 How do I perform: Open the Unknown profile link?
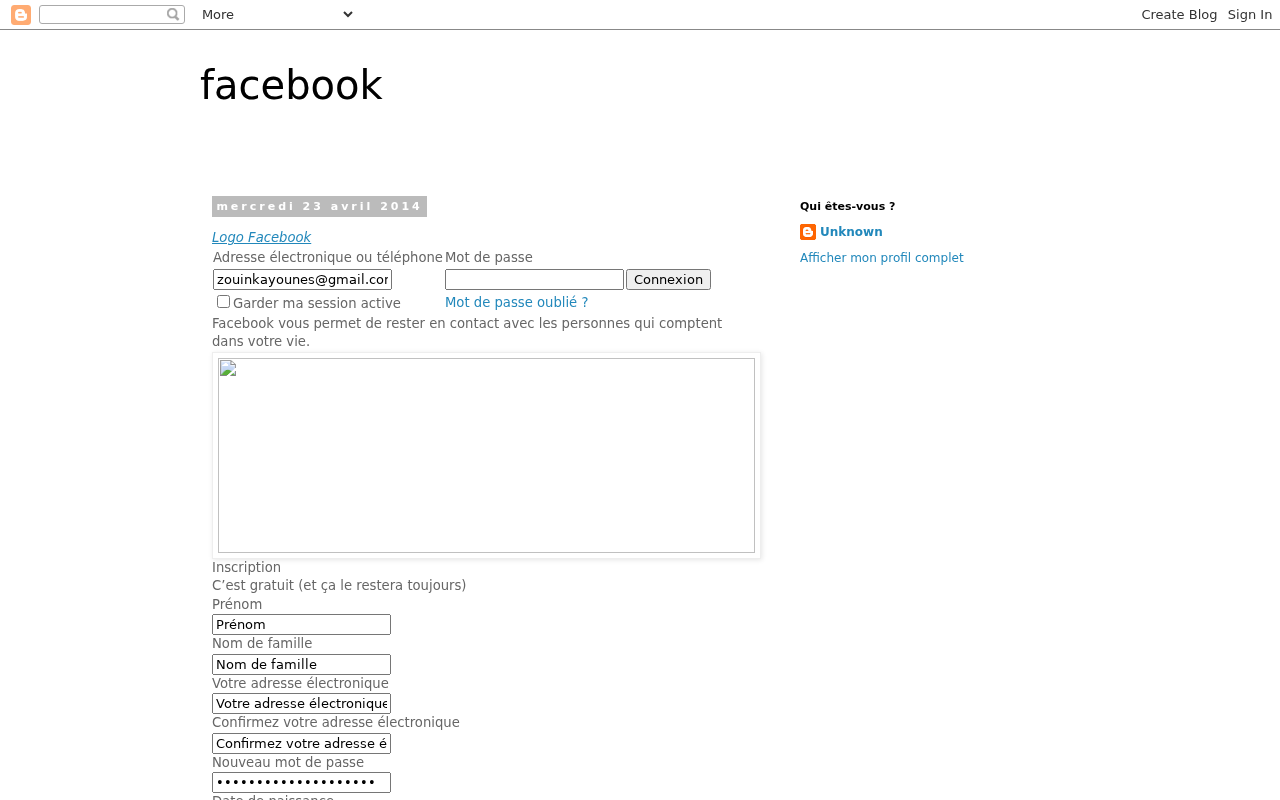(851, 232)
